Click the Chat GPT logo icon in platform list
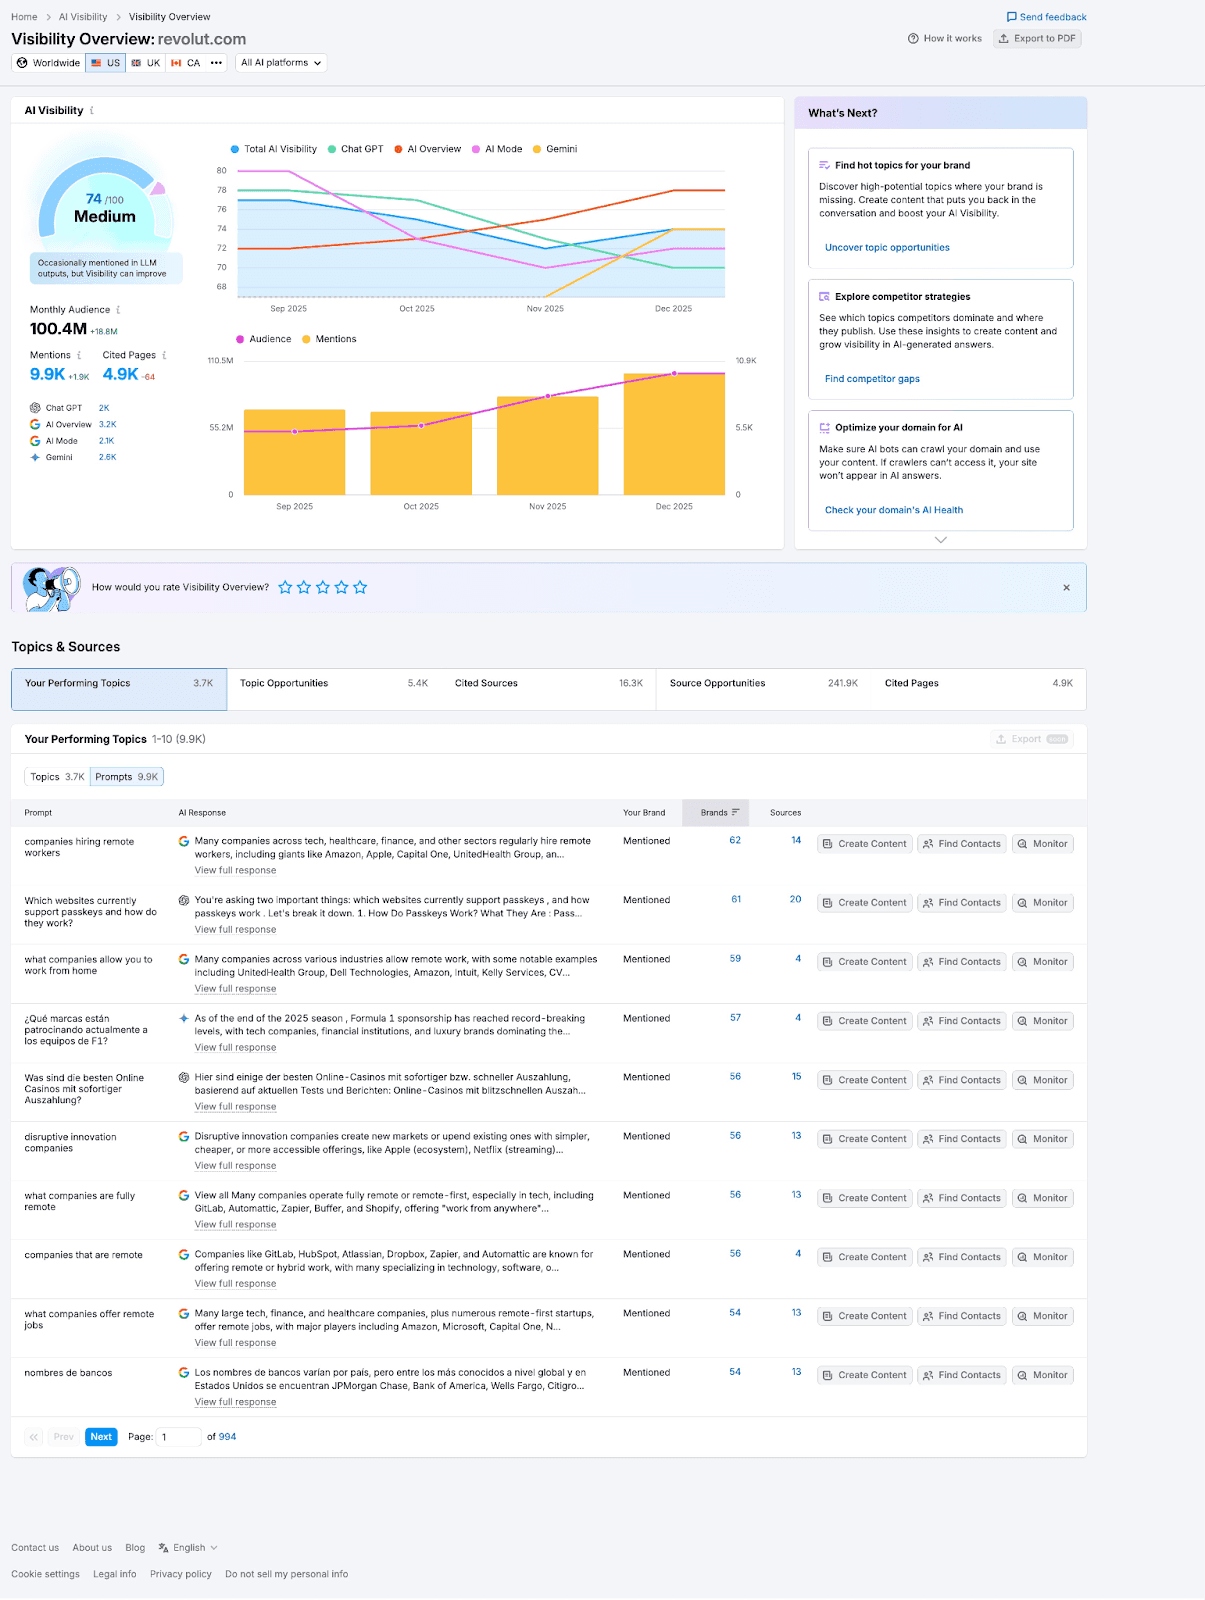Screen dimensions: 1205x1600 click(x=35, y=408)
